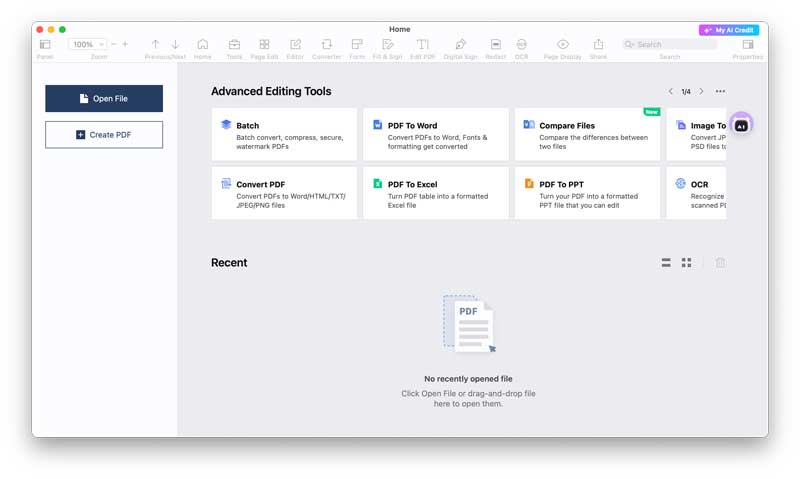Select the Edit PDF toolbar tool
The width and height of the screenshot is (800, 479).
tap(423, 45)
